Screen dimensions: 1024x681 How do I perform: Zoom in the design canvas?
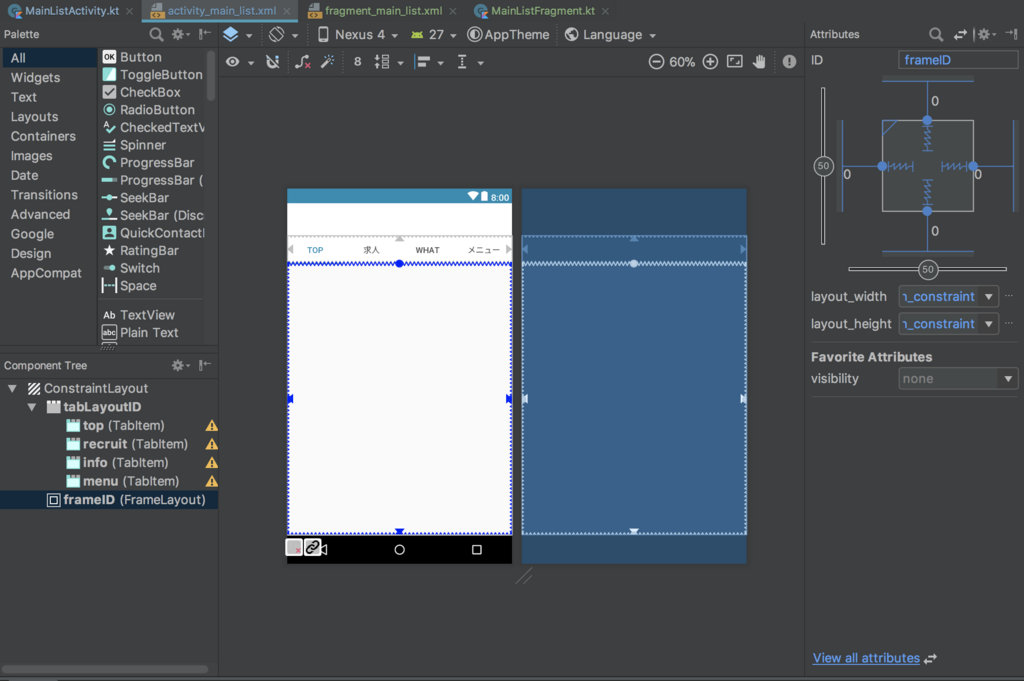point(710,62)
